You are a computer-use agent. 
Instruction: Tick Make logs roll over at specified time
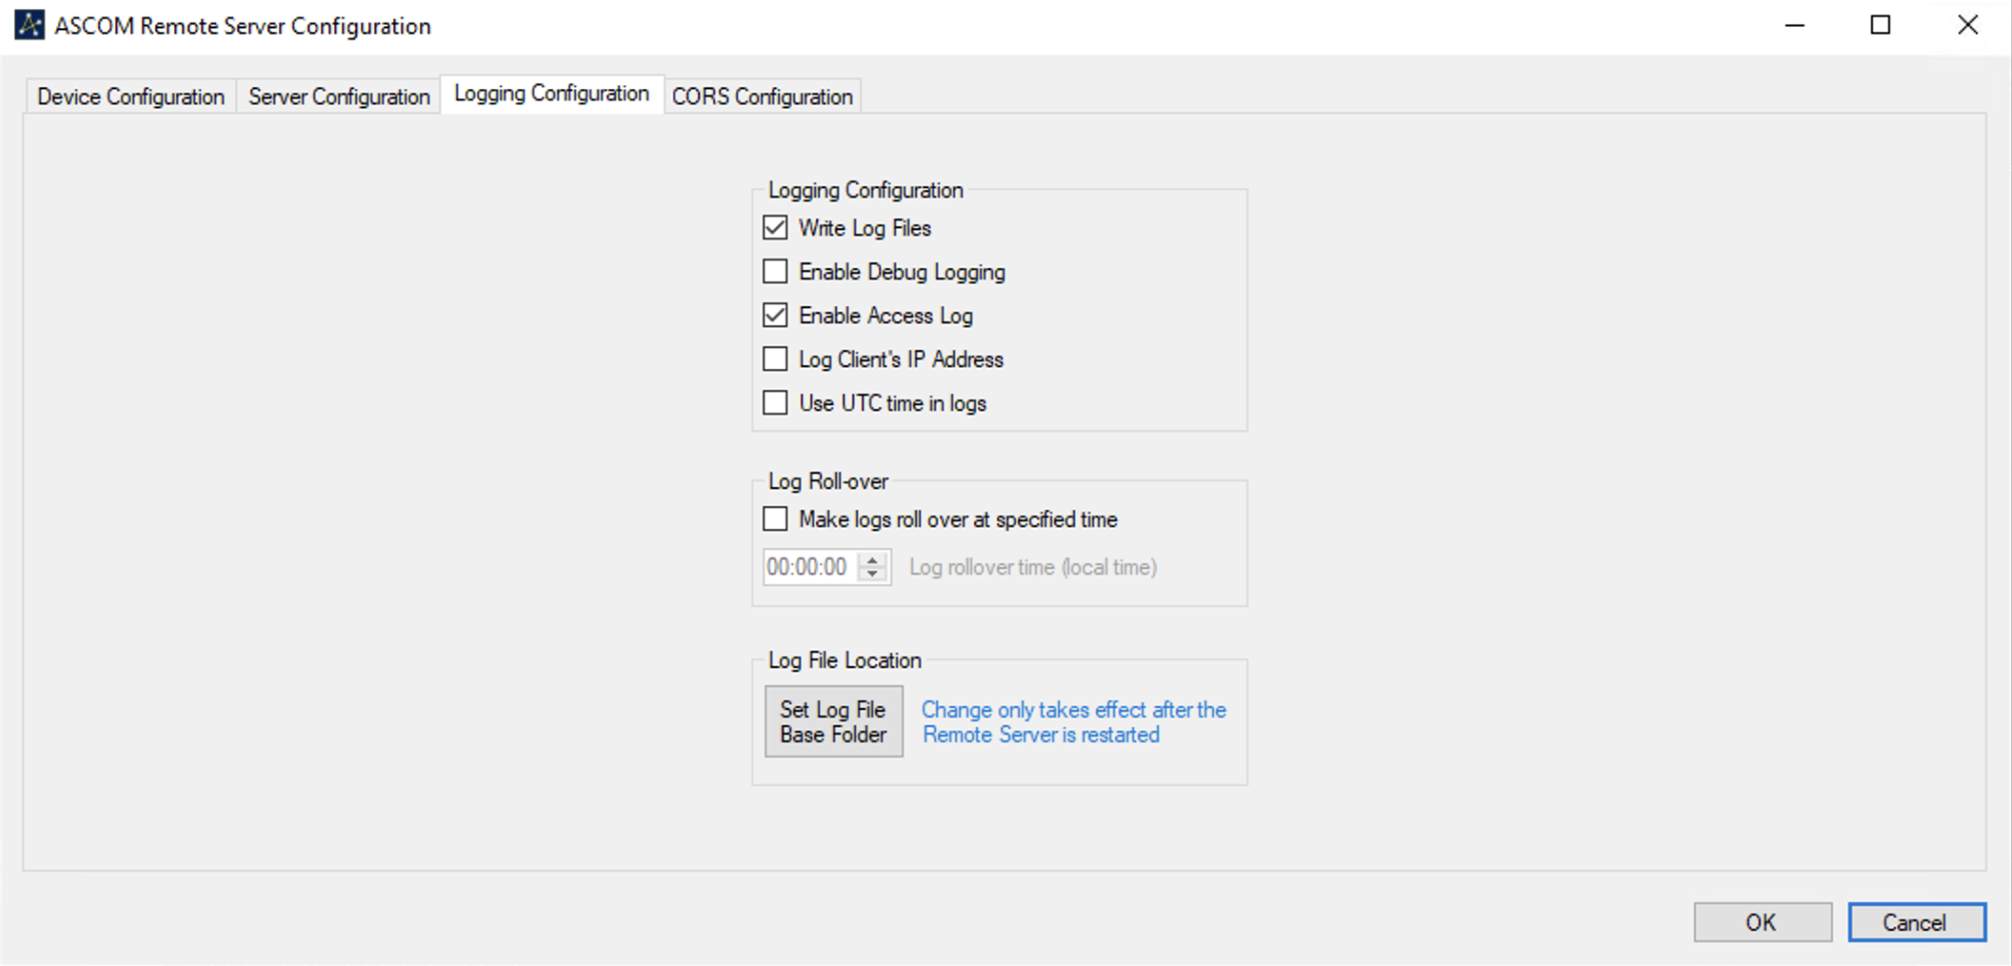pyautogui.click(x=775, y=519)
